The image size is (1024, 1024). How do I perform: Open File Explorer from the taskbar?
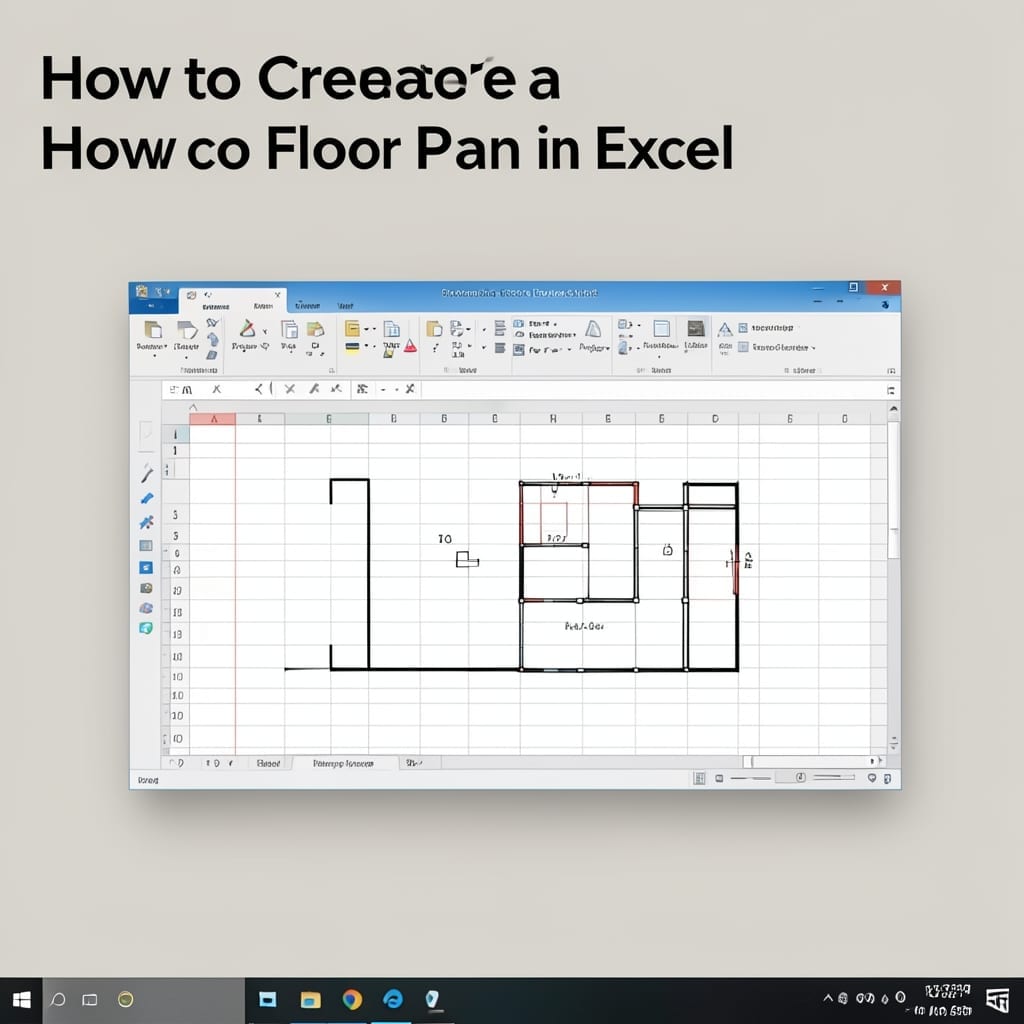(x=310, y=999)
